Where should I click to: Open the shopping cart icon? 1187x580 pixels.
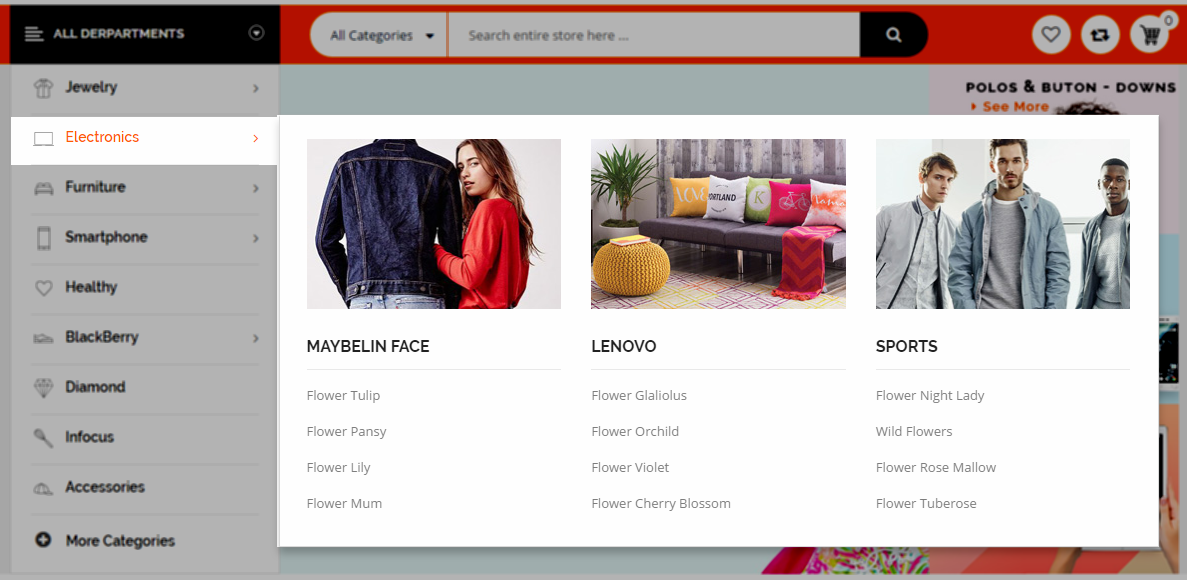[1149, 35]
